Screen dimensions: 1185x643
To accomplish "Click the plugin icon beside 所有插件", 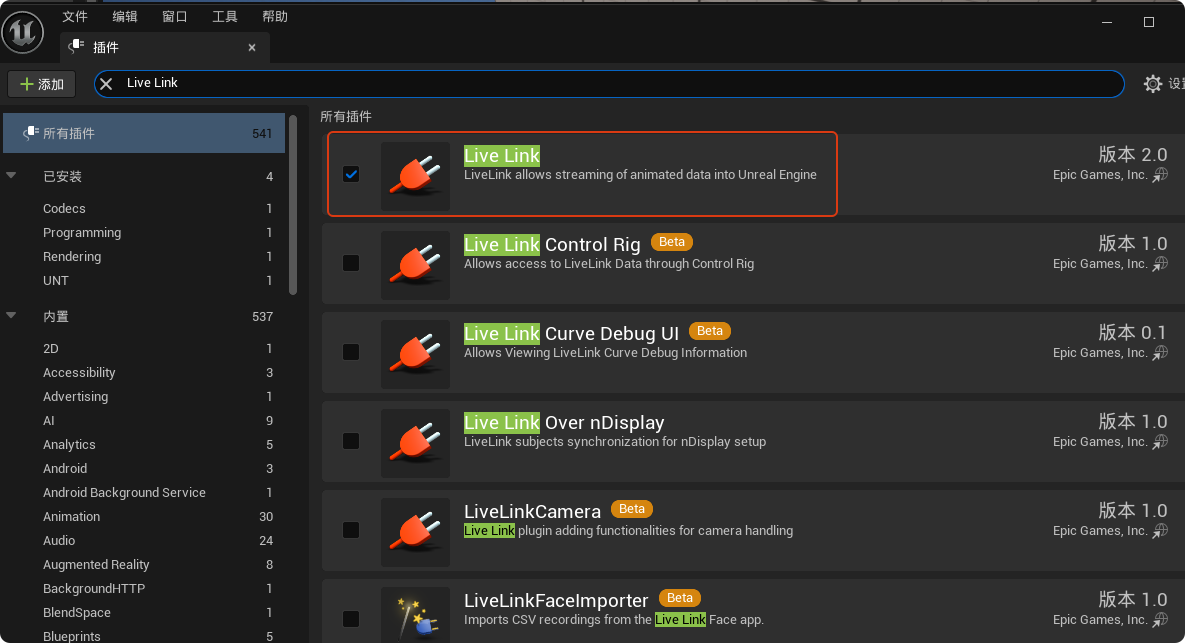I will click(x=30, y=133).
